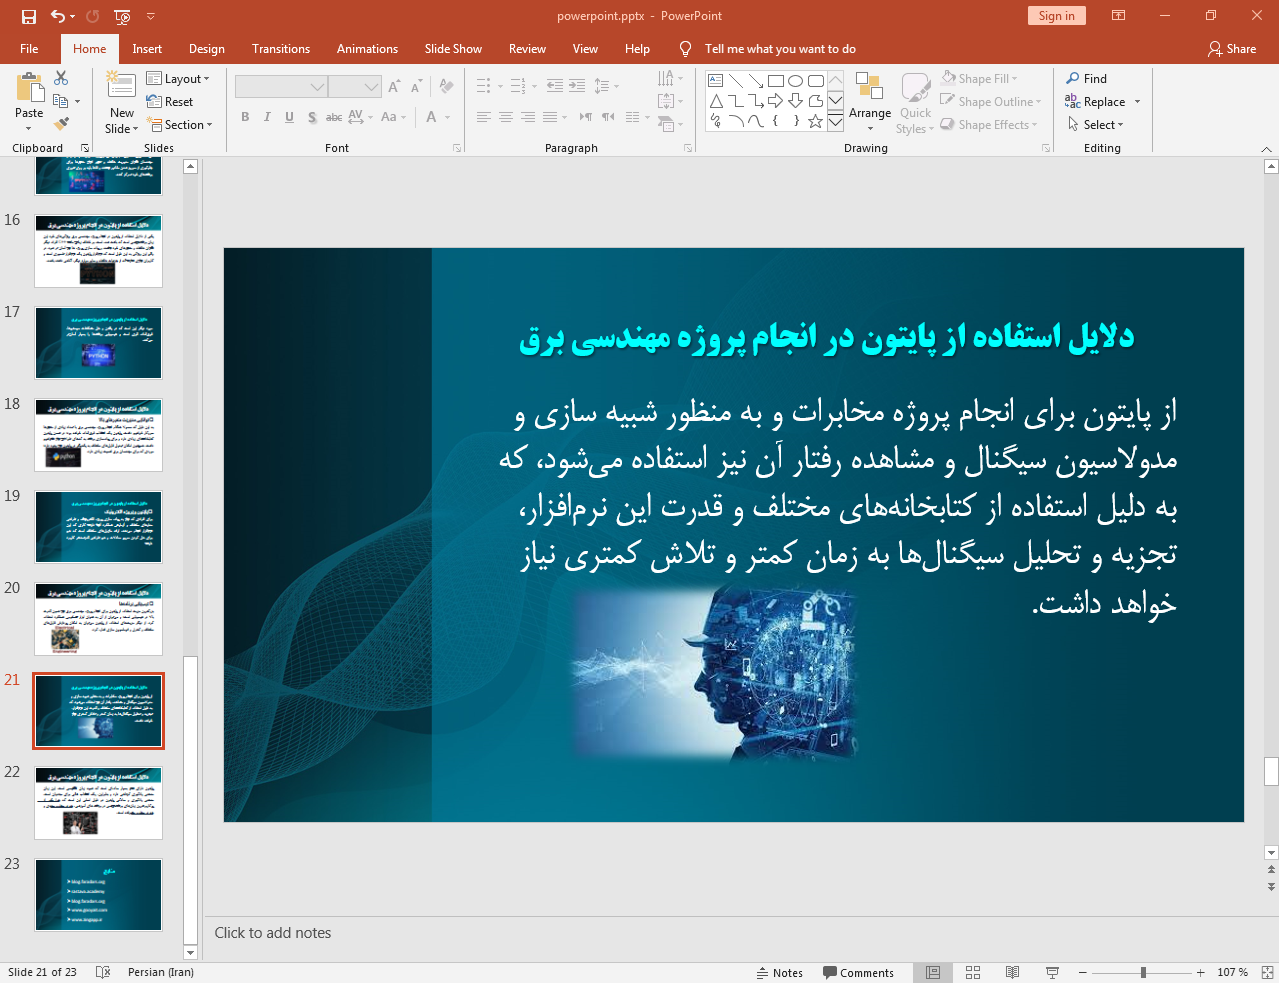
Task: Increase font size button
Action: click(394, 87)
